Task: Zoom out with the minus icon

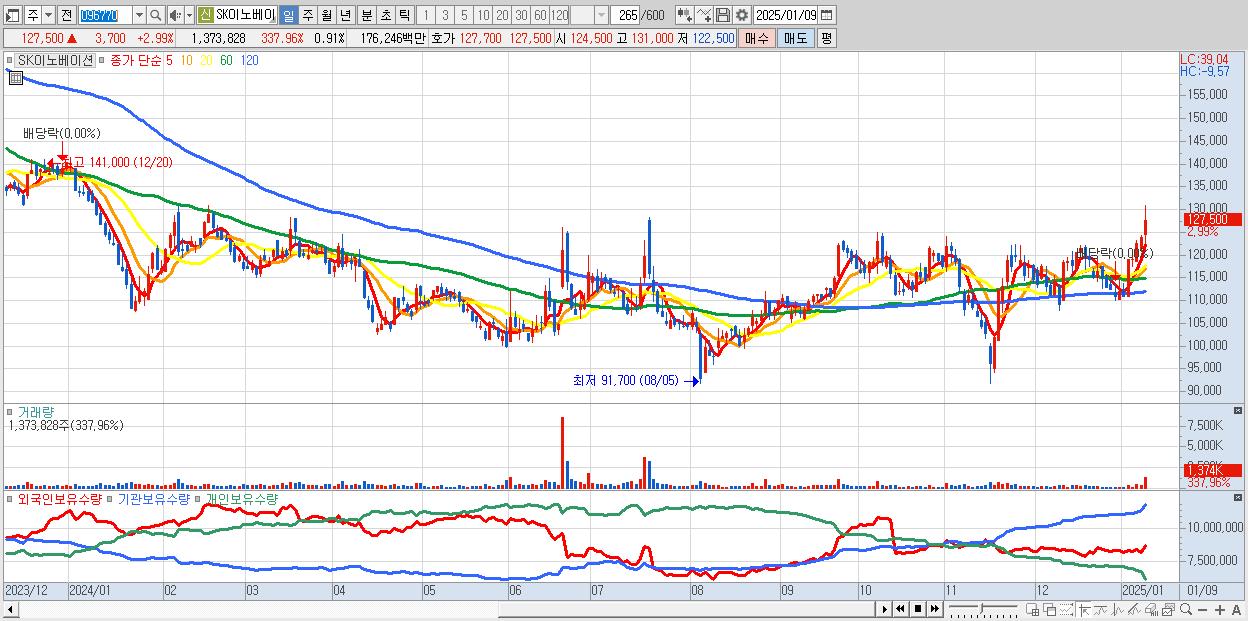Action: click(x=1202, y=610)
